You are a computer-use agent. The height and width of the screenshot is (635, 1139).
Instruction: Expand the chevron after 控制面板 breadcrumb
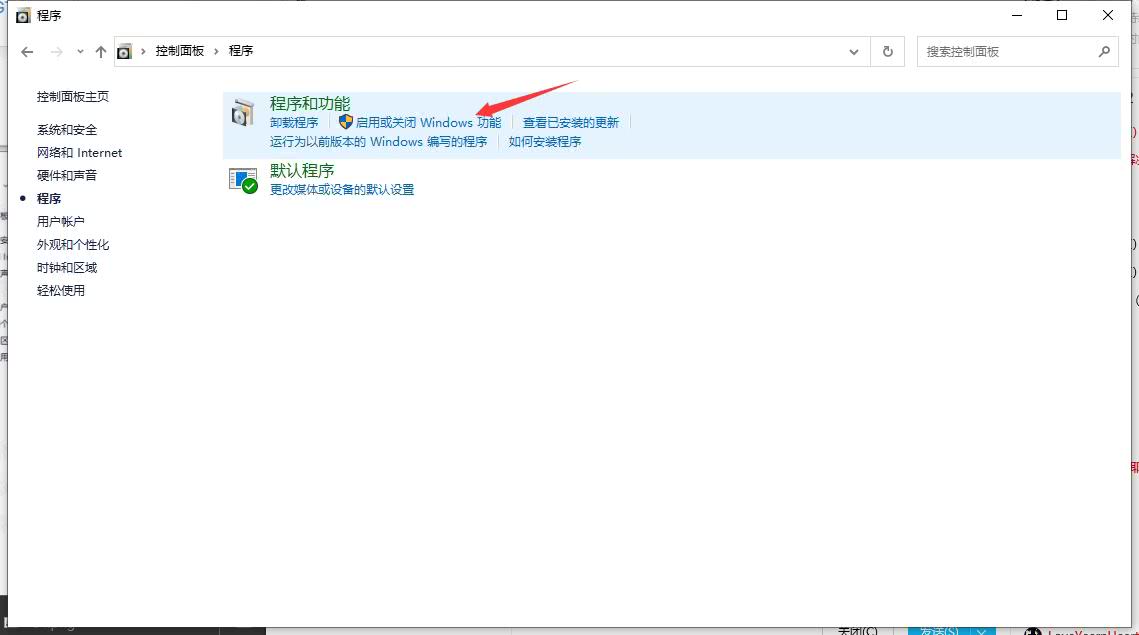pyautogui.click(x=216, y=52)
